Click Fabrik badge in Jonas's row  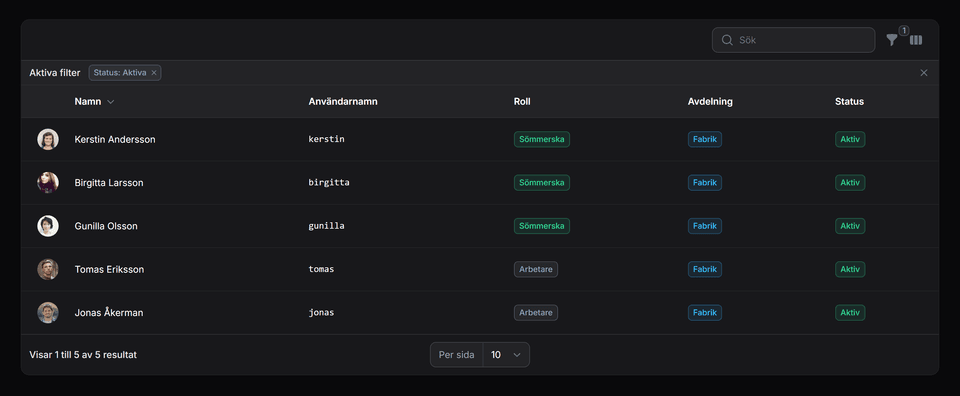point(705,313)
